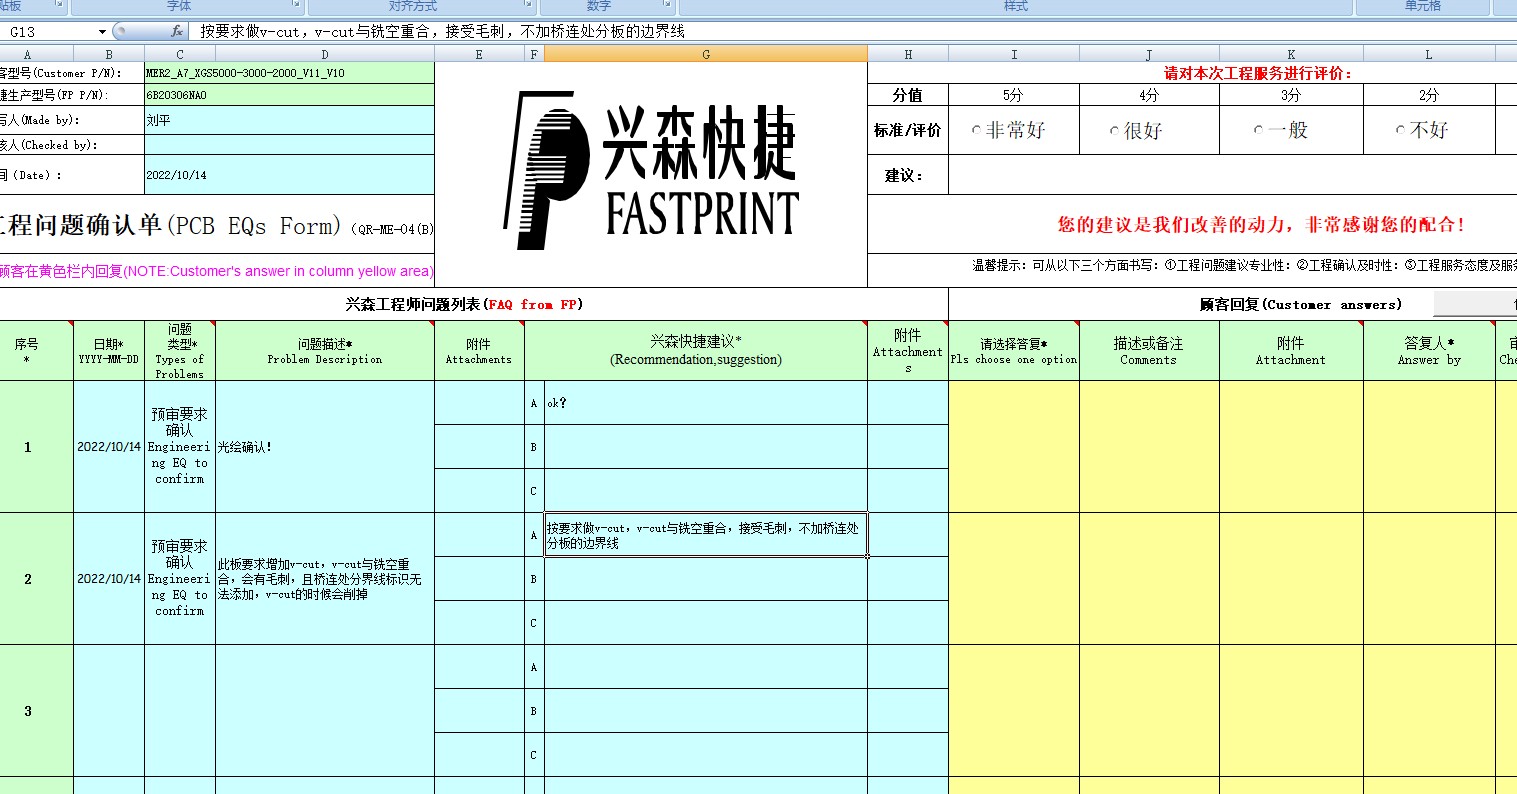Click the FASTPRINT logo image
The image size is (1517, 794).
click(x=651, y=170)
